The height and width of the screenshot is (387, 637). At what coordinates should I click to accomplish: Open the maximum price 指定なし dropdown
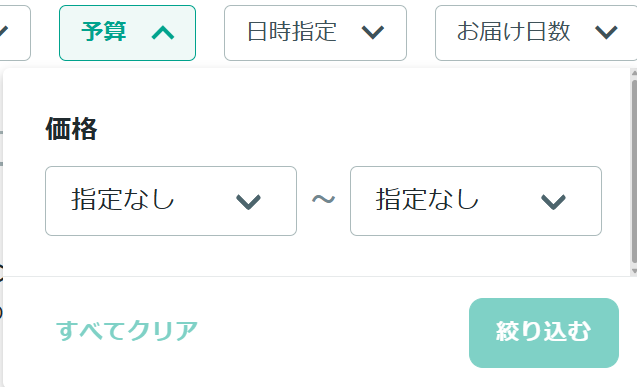(x=476, y=201)
